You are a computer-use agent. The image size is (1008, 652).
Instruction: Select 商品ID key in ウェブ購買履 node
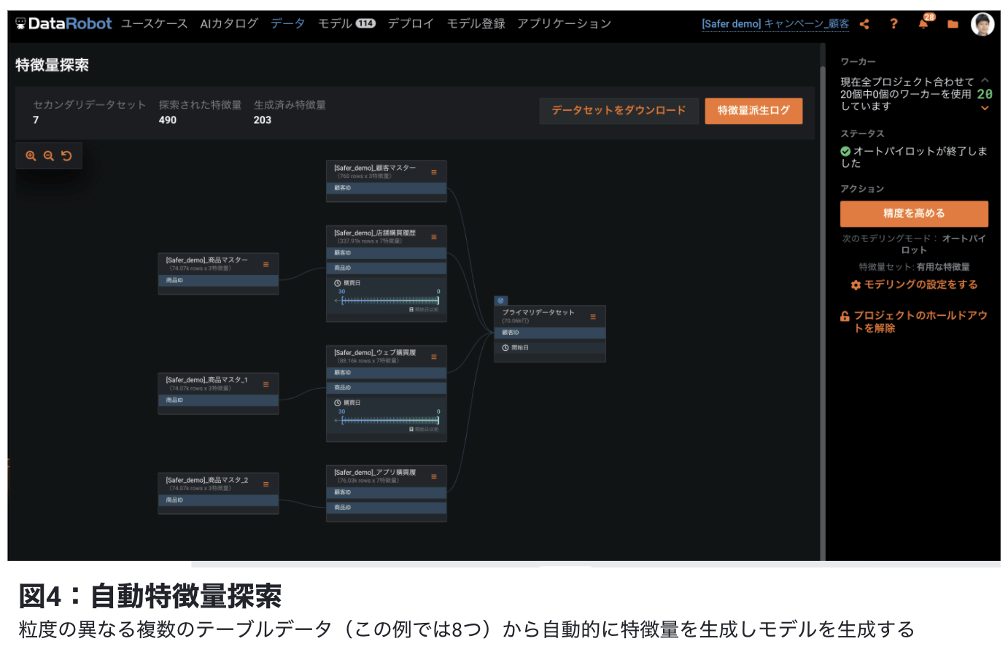386,388
